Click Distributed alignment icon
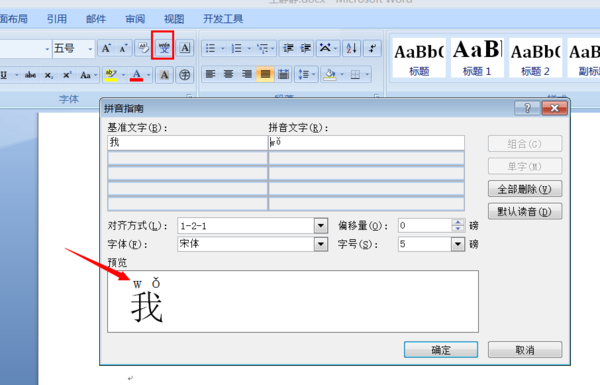Image resolution: width=600 pixels, height=385 pixels. (284, 74)
